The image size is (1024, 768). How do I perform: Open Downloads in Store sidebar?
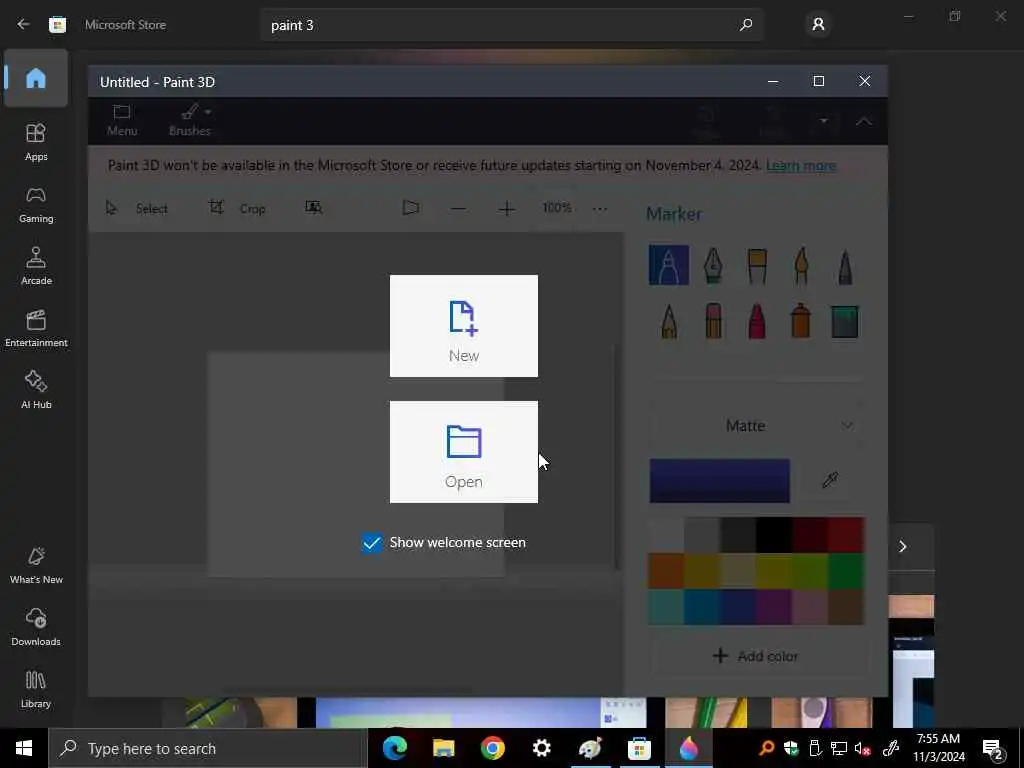click(36, 627)
